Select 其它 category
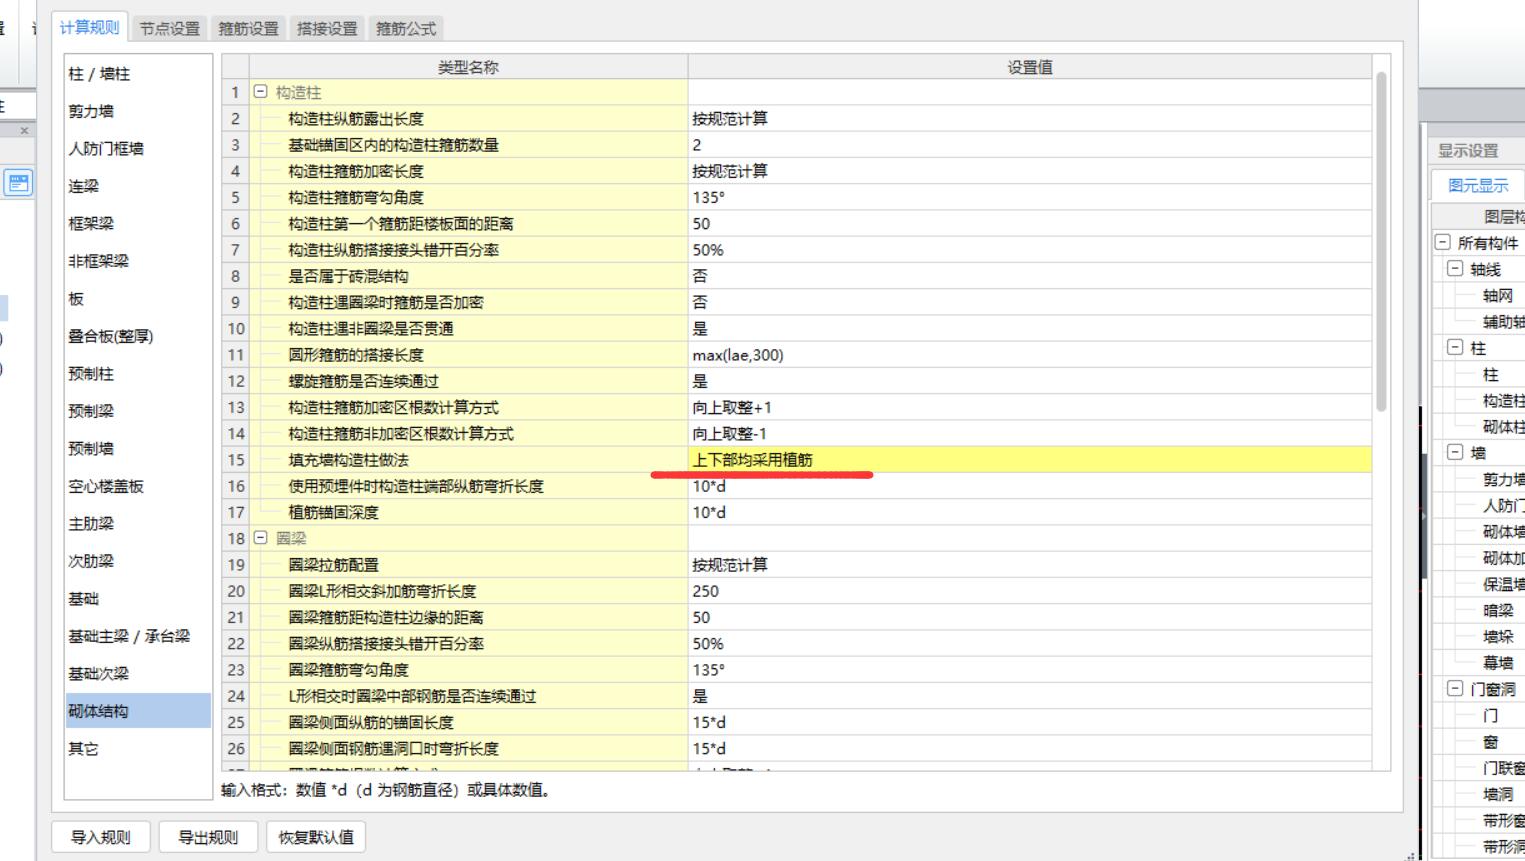1525x861 pixels. click(x=139, y=749)
